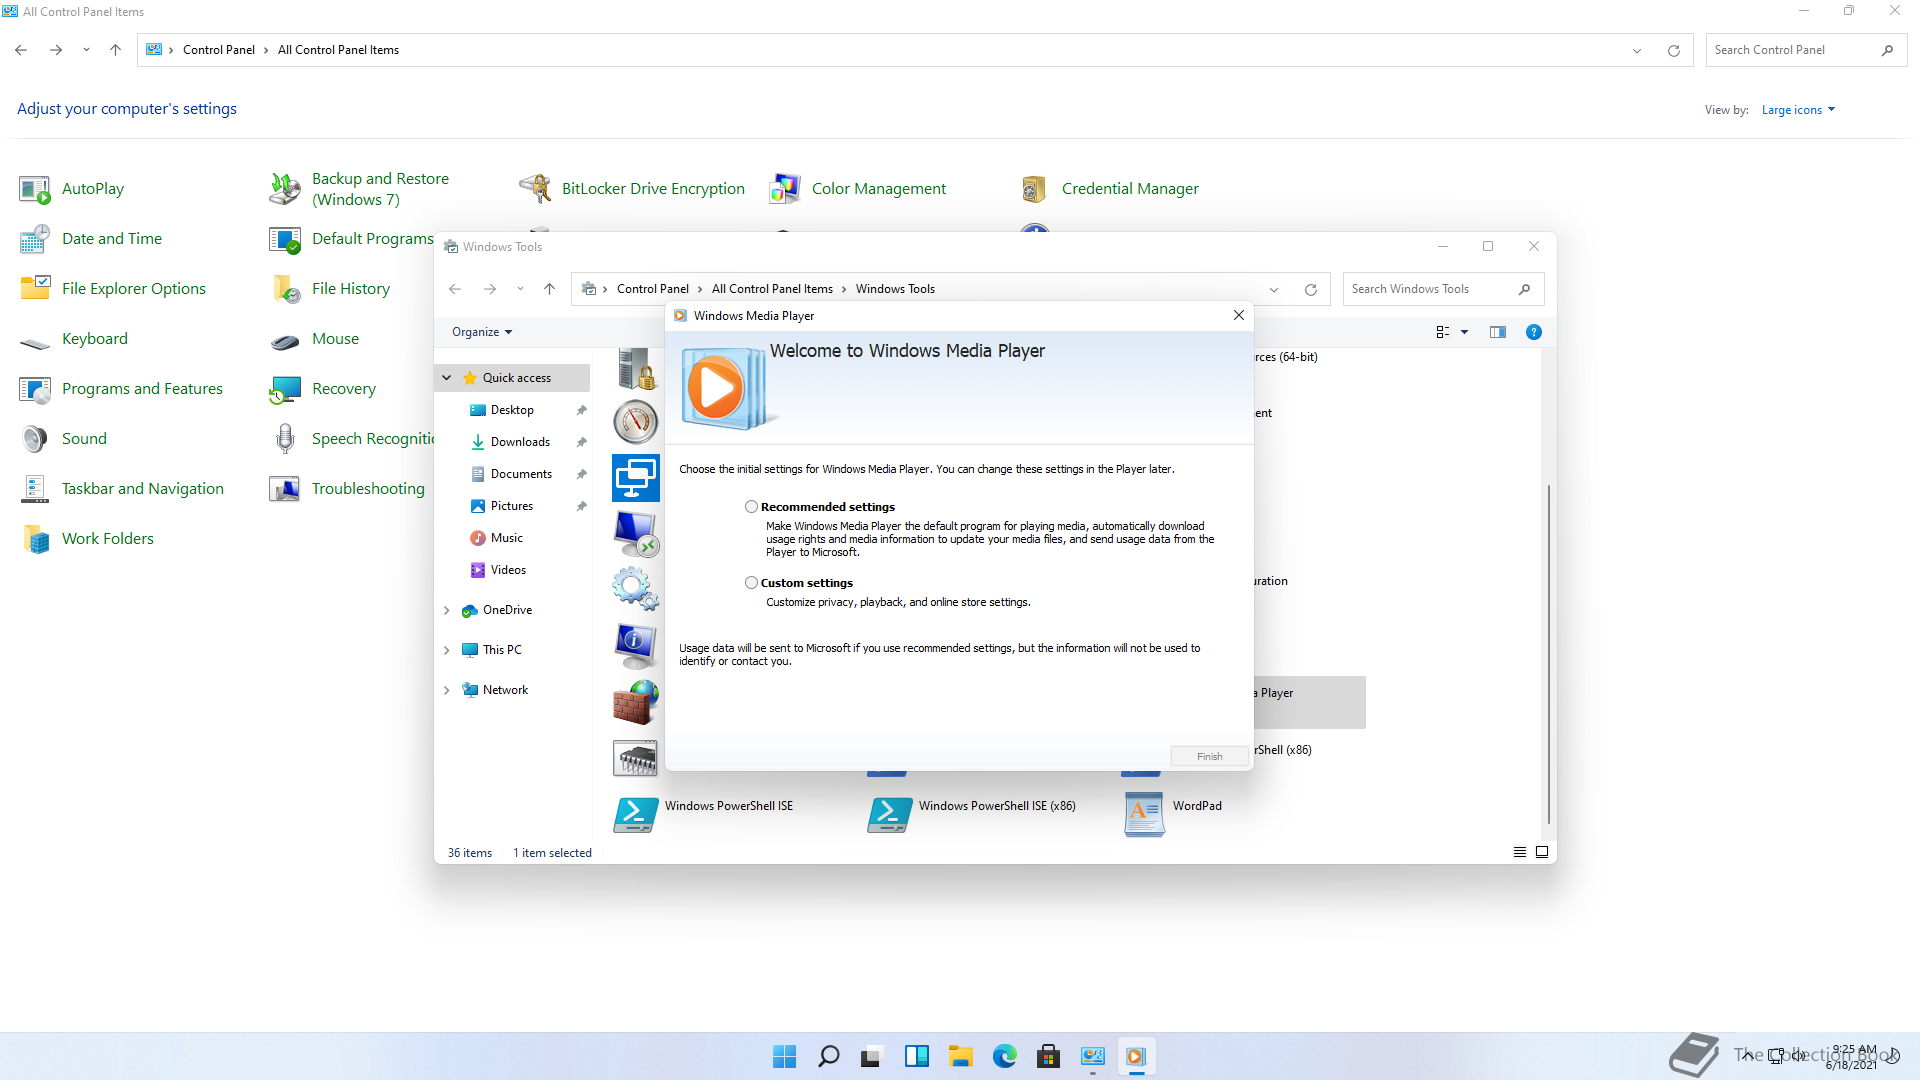
Task: Open view options dropdown arrow in Windows Tools
Action: pyautogui.click(x=1465, y=332)
